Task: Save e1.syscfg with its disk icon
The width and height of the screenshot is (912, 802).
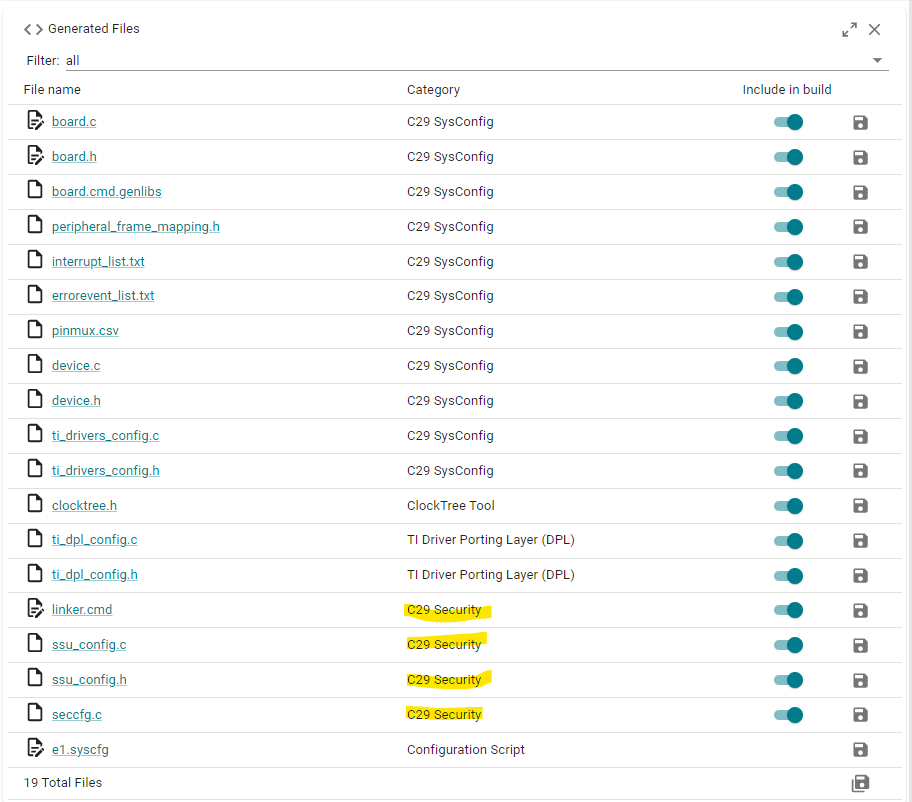Action: [x=860, y=750]
